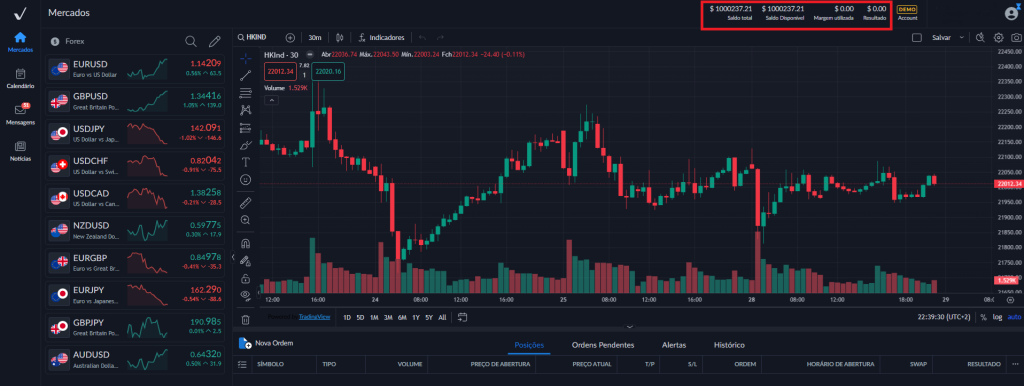Click the HKInd legend minus button

[310, 55]
